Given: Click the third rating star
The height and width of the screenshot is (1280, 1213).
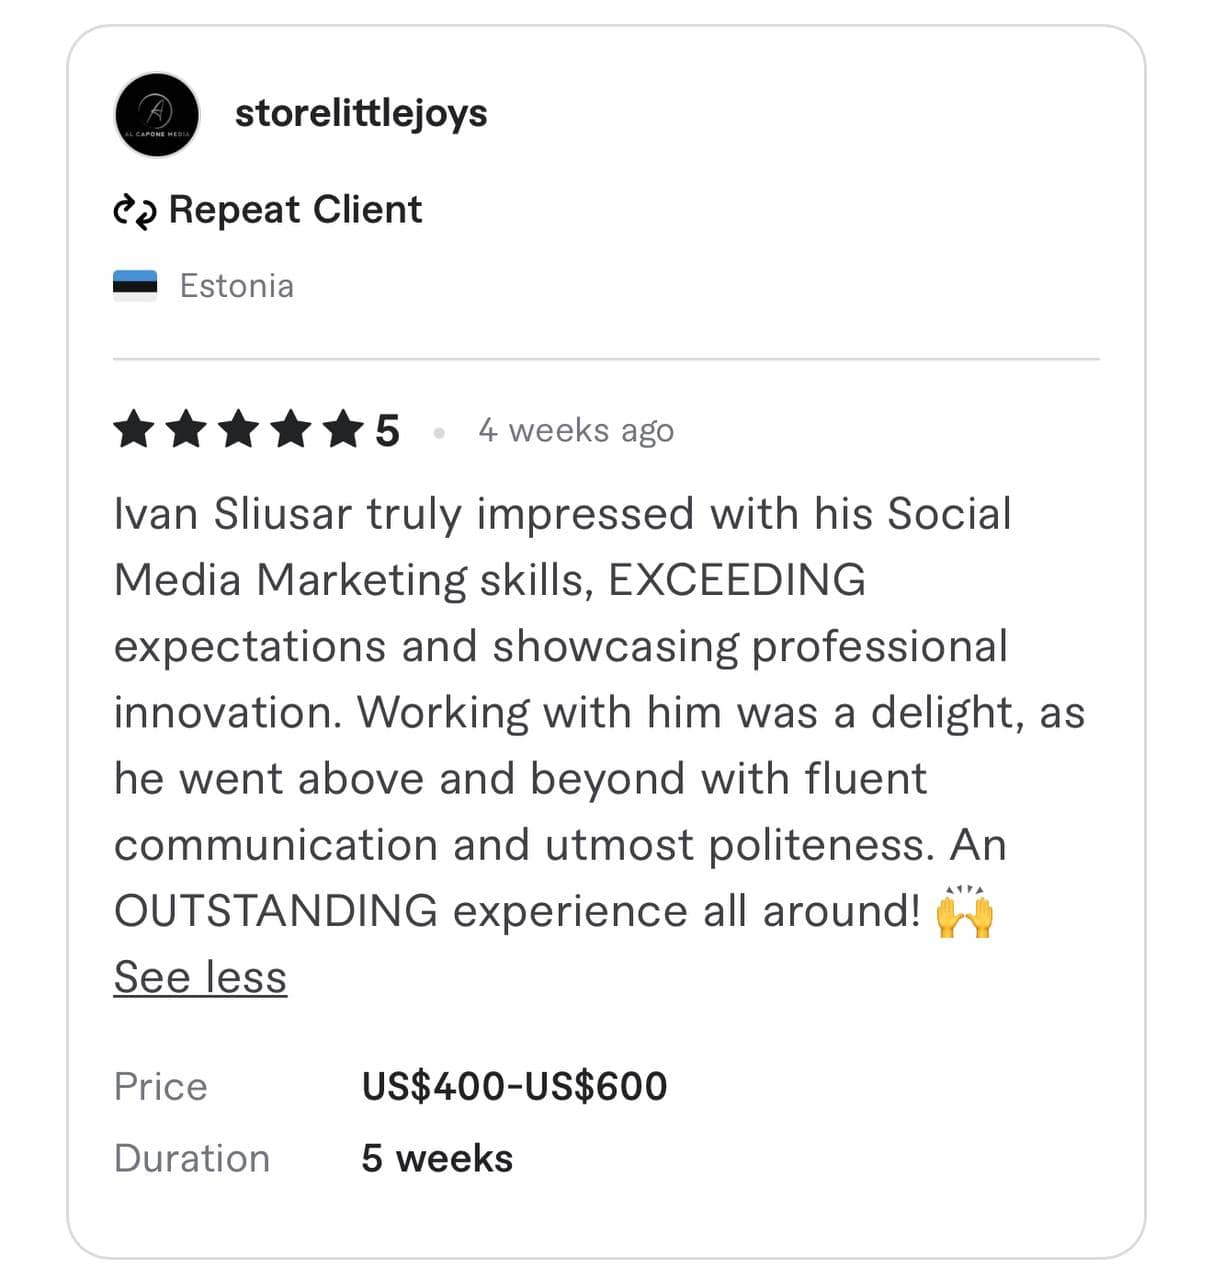Looking at the screenshot, I should point(238,431).
